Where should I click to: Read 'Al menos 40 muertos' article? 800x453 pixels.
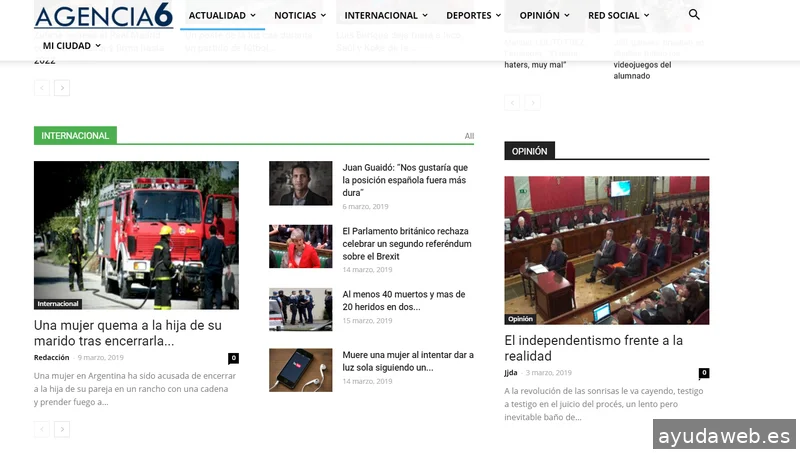pyautogui.click(x=404, y=300)
